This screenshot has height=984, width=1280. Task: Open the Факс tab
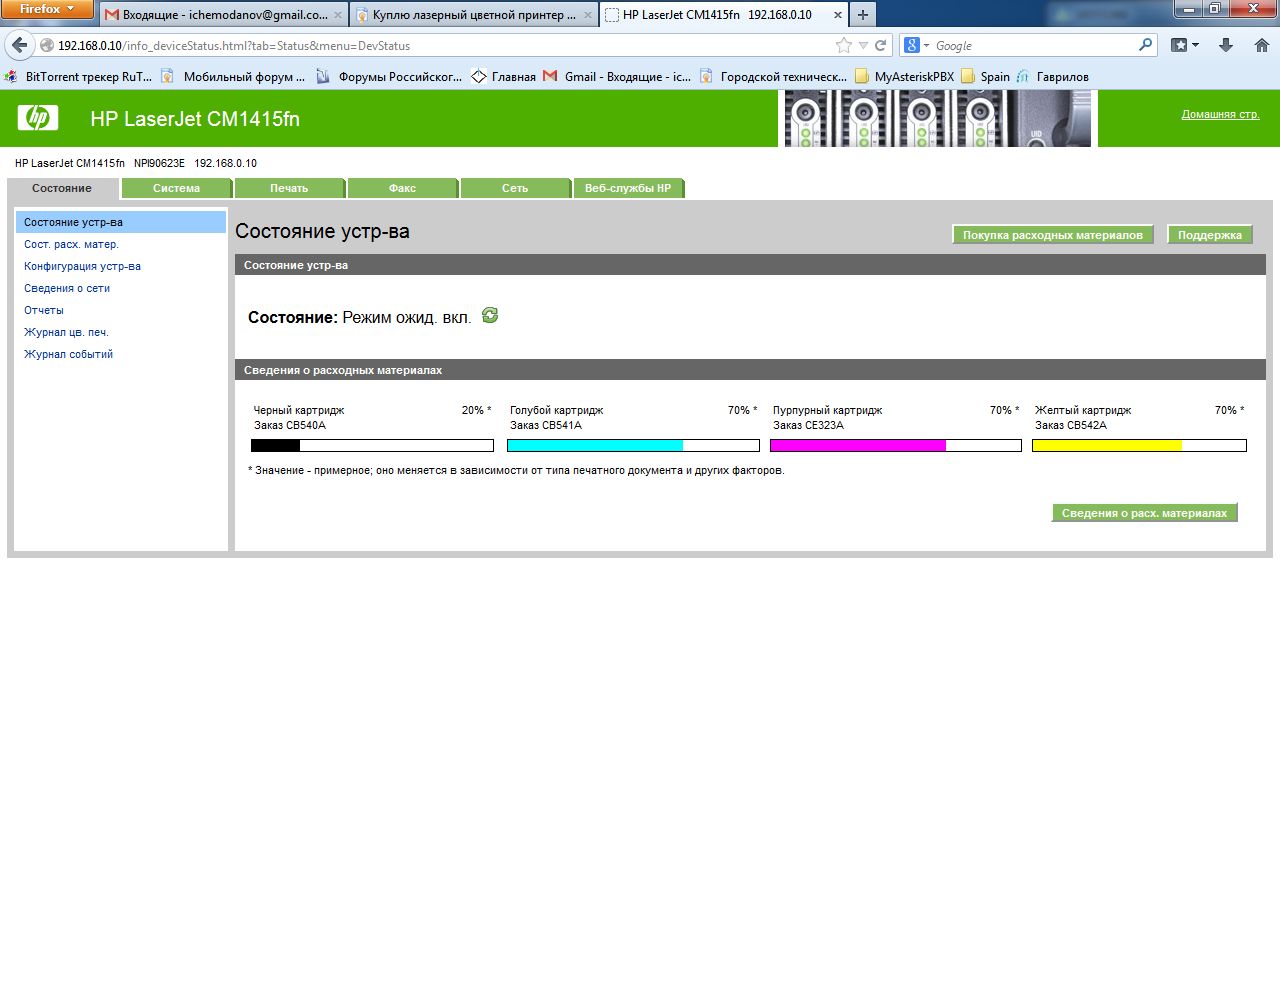click(x=402, y=188)
